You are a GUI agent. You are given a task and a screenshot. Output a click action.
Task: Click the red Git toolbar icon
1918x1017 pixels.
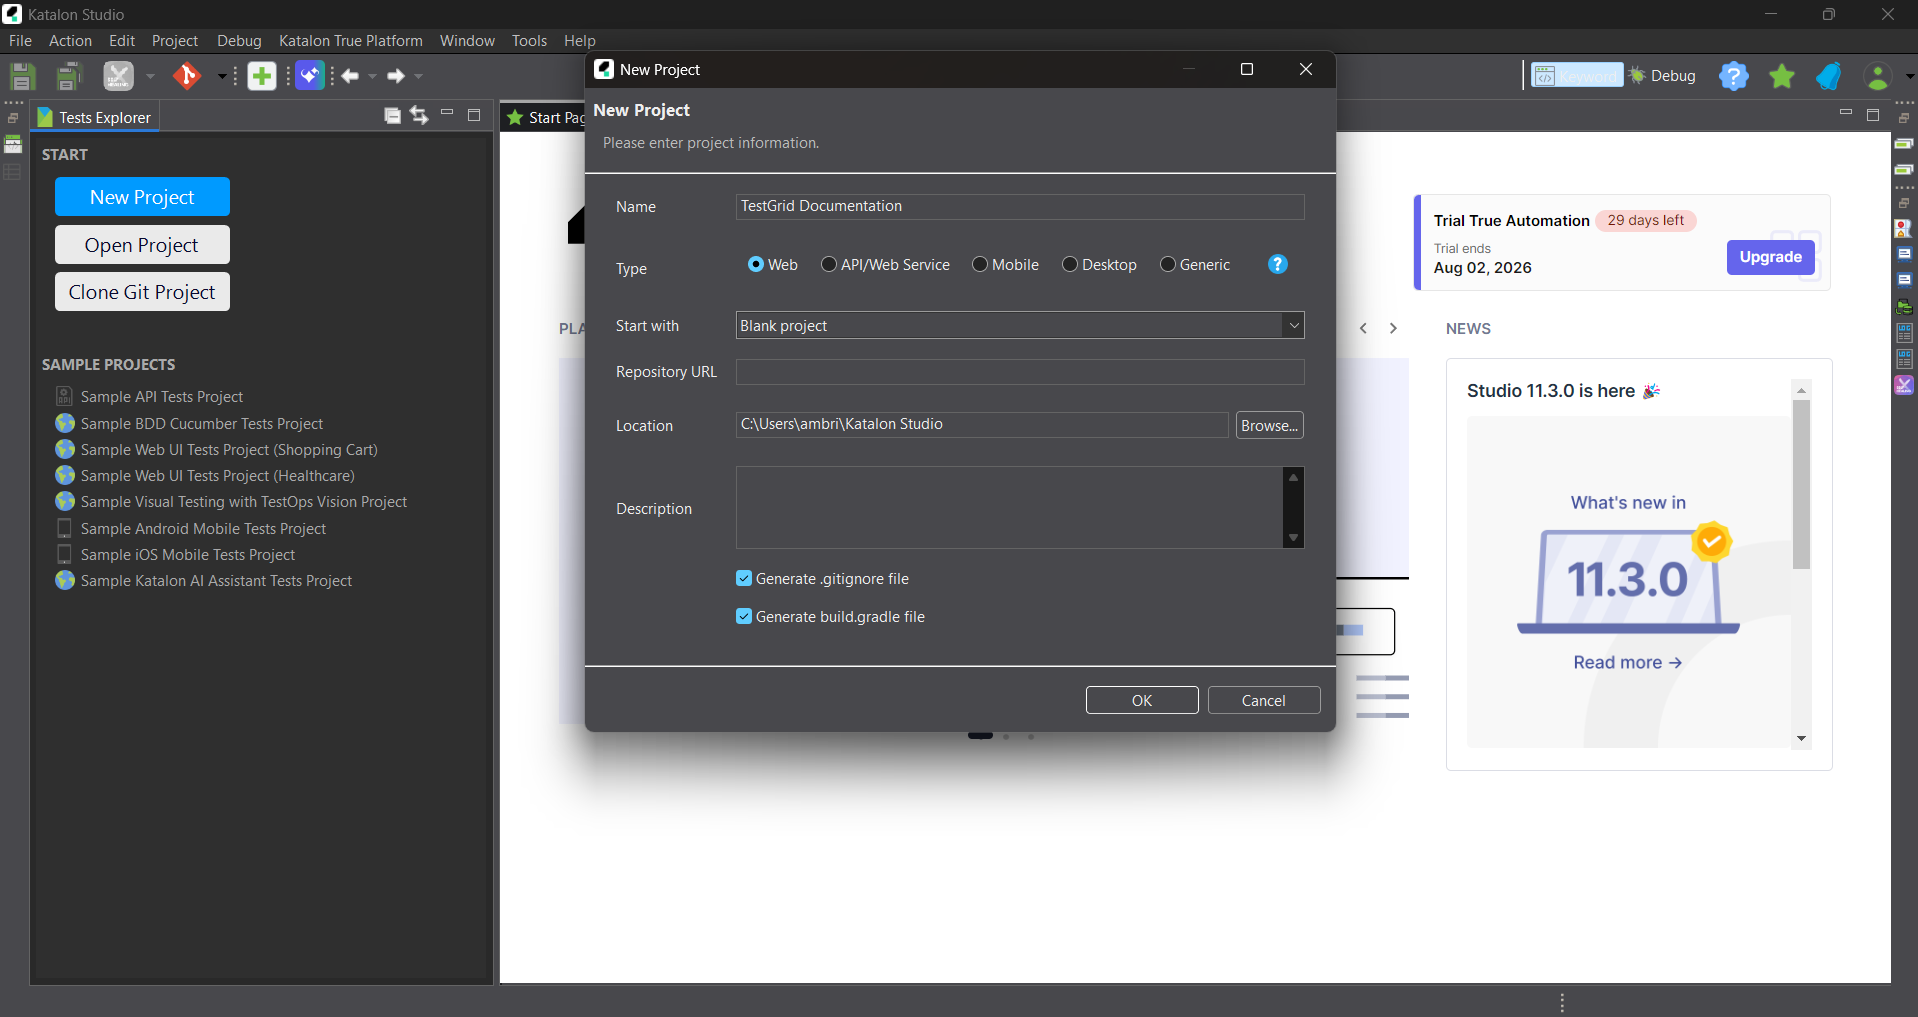click(x=187, y=76)
